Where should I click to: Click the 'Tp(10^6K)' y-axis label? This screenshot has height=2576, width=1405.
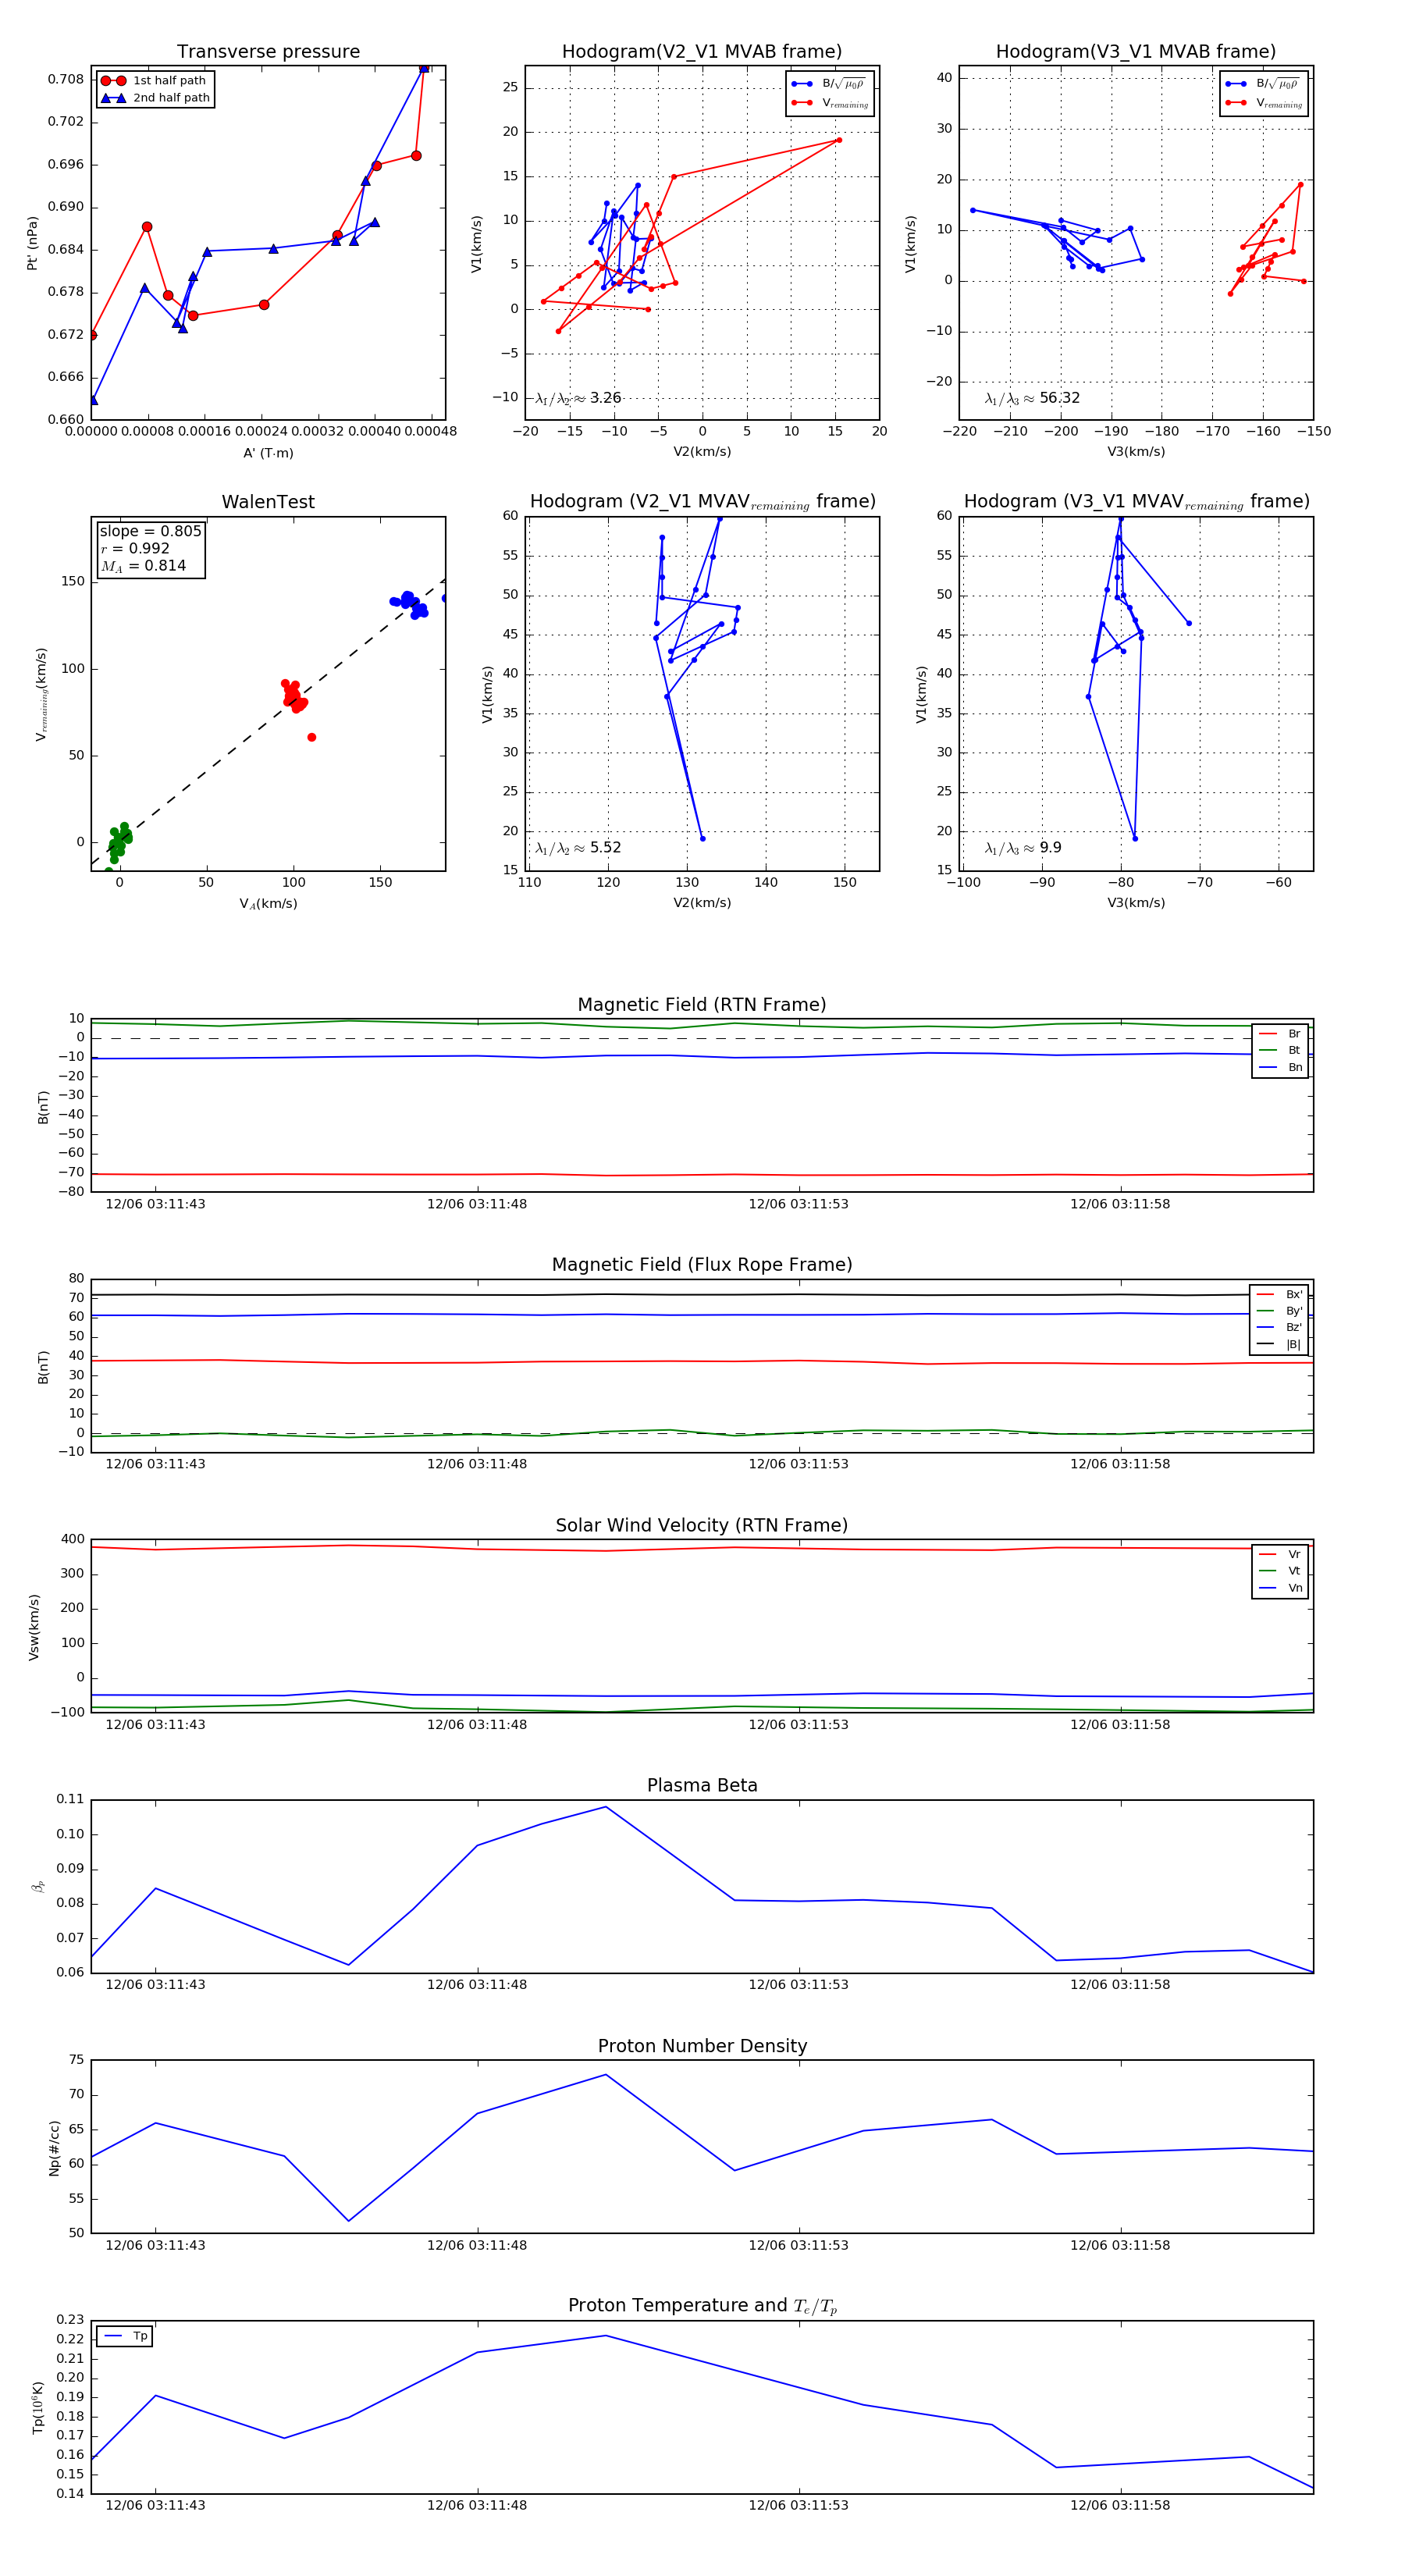(x=38, y=2408)
